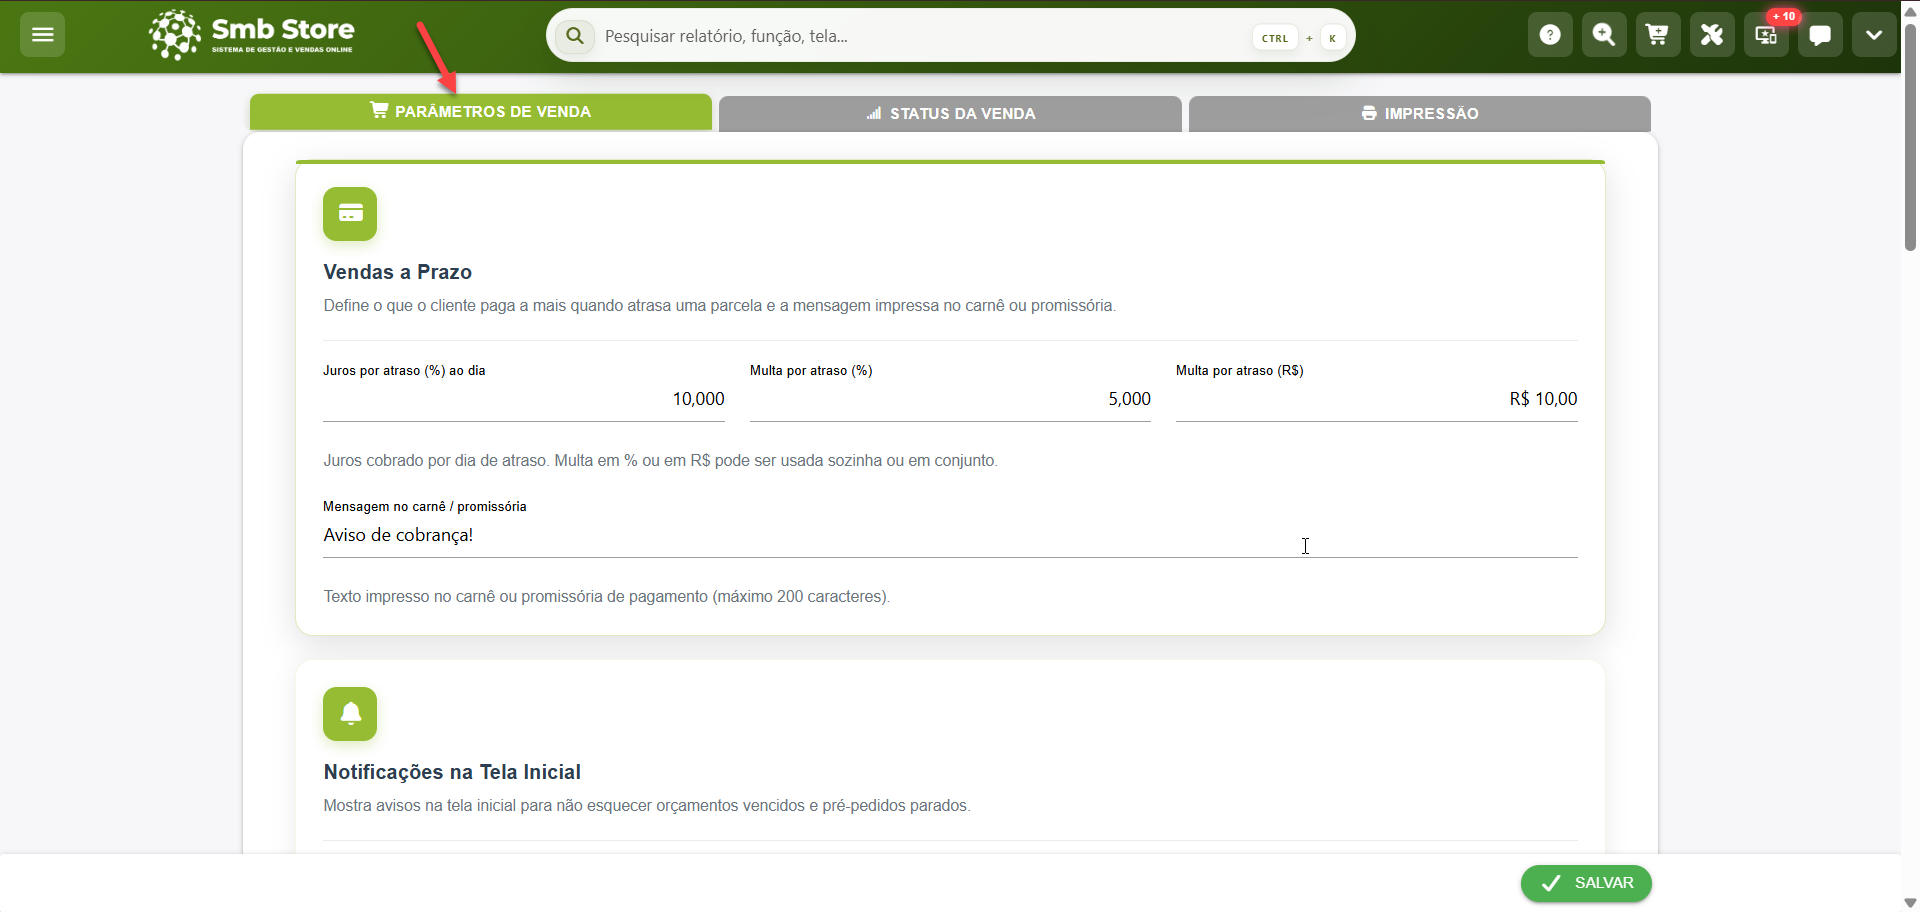Click the Vendas a Prazo heading

tap(398, 272)
